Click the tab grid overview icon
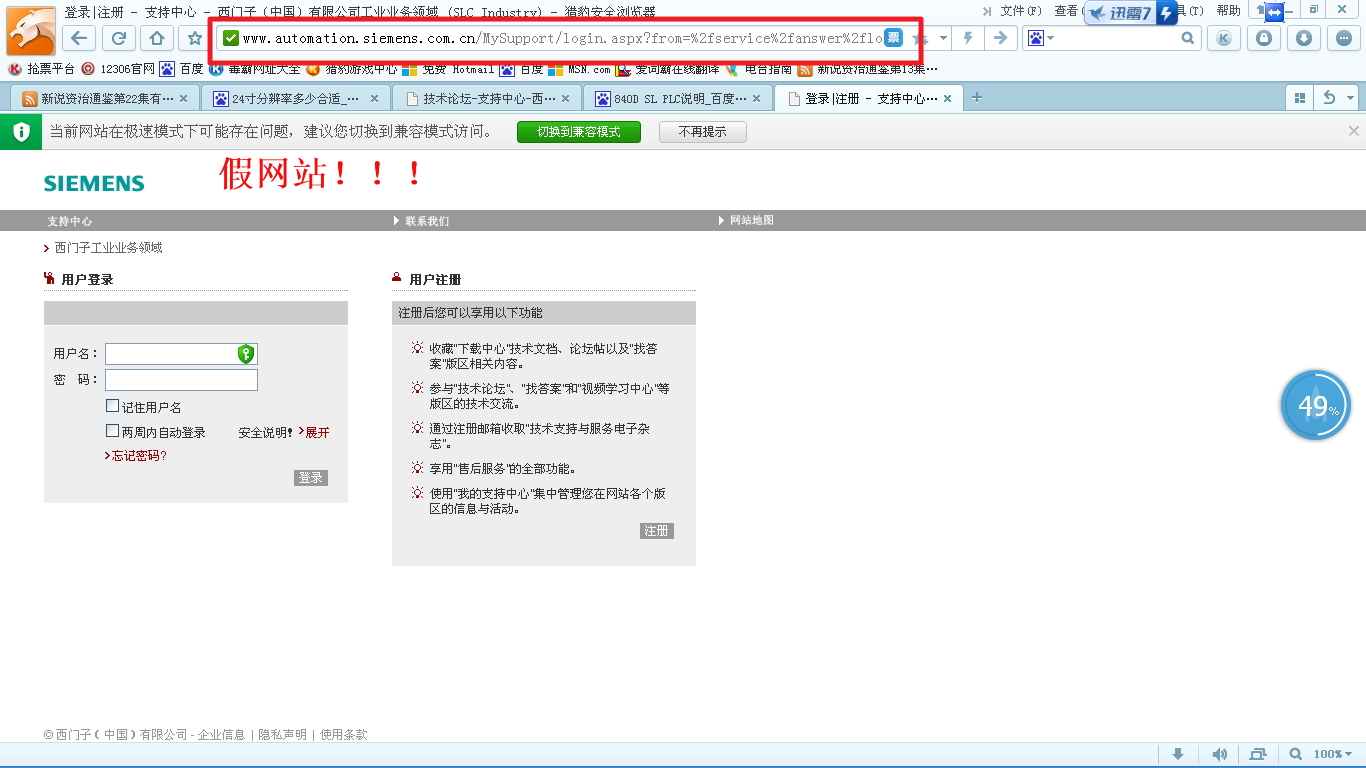Image resolution: width=1366 pixels, height=768 pixels. [x=1300, y=97]
